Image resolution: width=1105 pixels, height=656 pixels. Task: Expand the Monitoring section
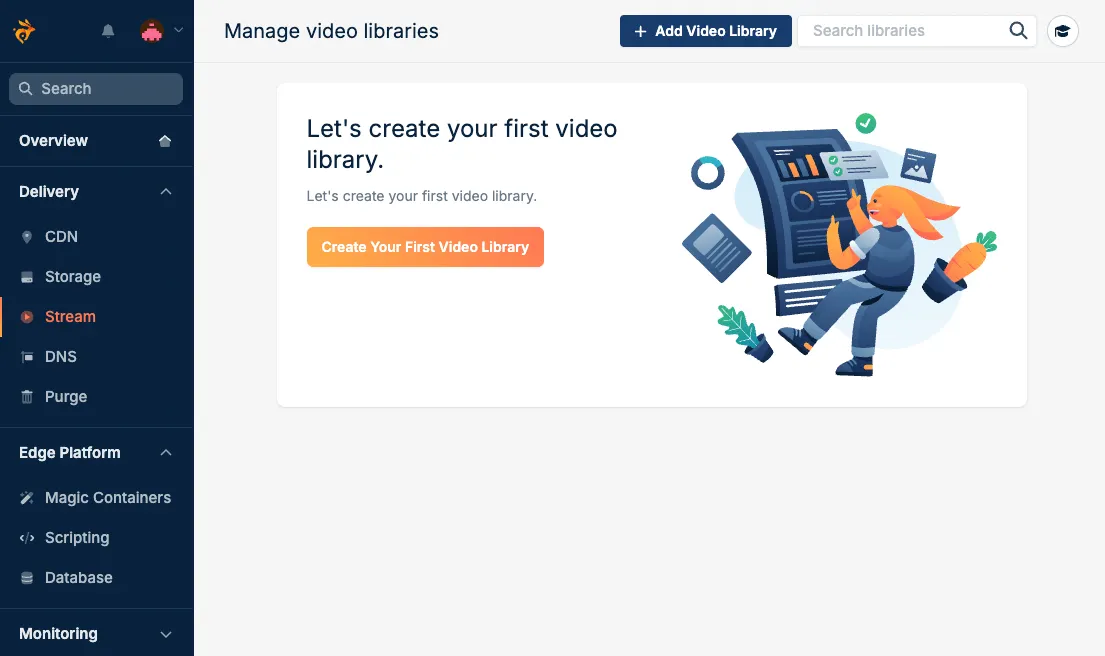[x=166, y=633]
